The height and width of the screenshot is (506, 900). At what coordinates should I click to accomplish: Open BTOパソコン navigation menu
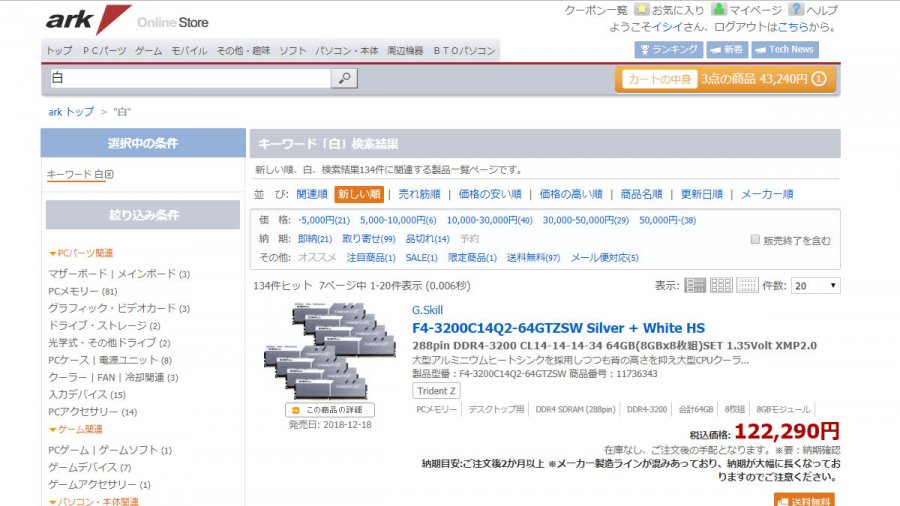[464, 50]
